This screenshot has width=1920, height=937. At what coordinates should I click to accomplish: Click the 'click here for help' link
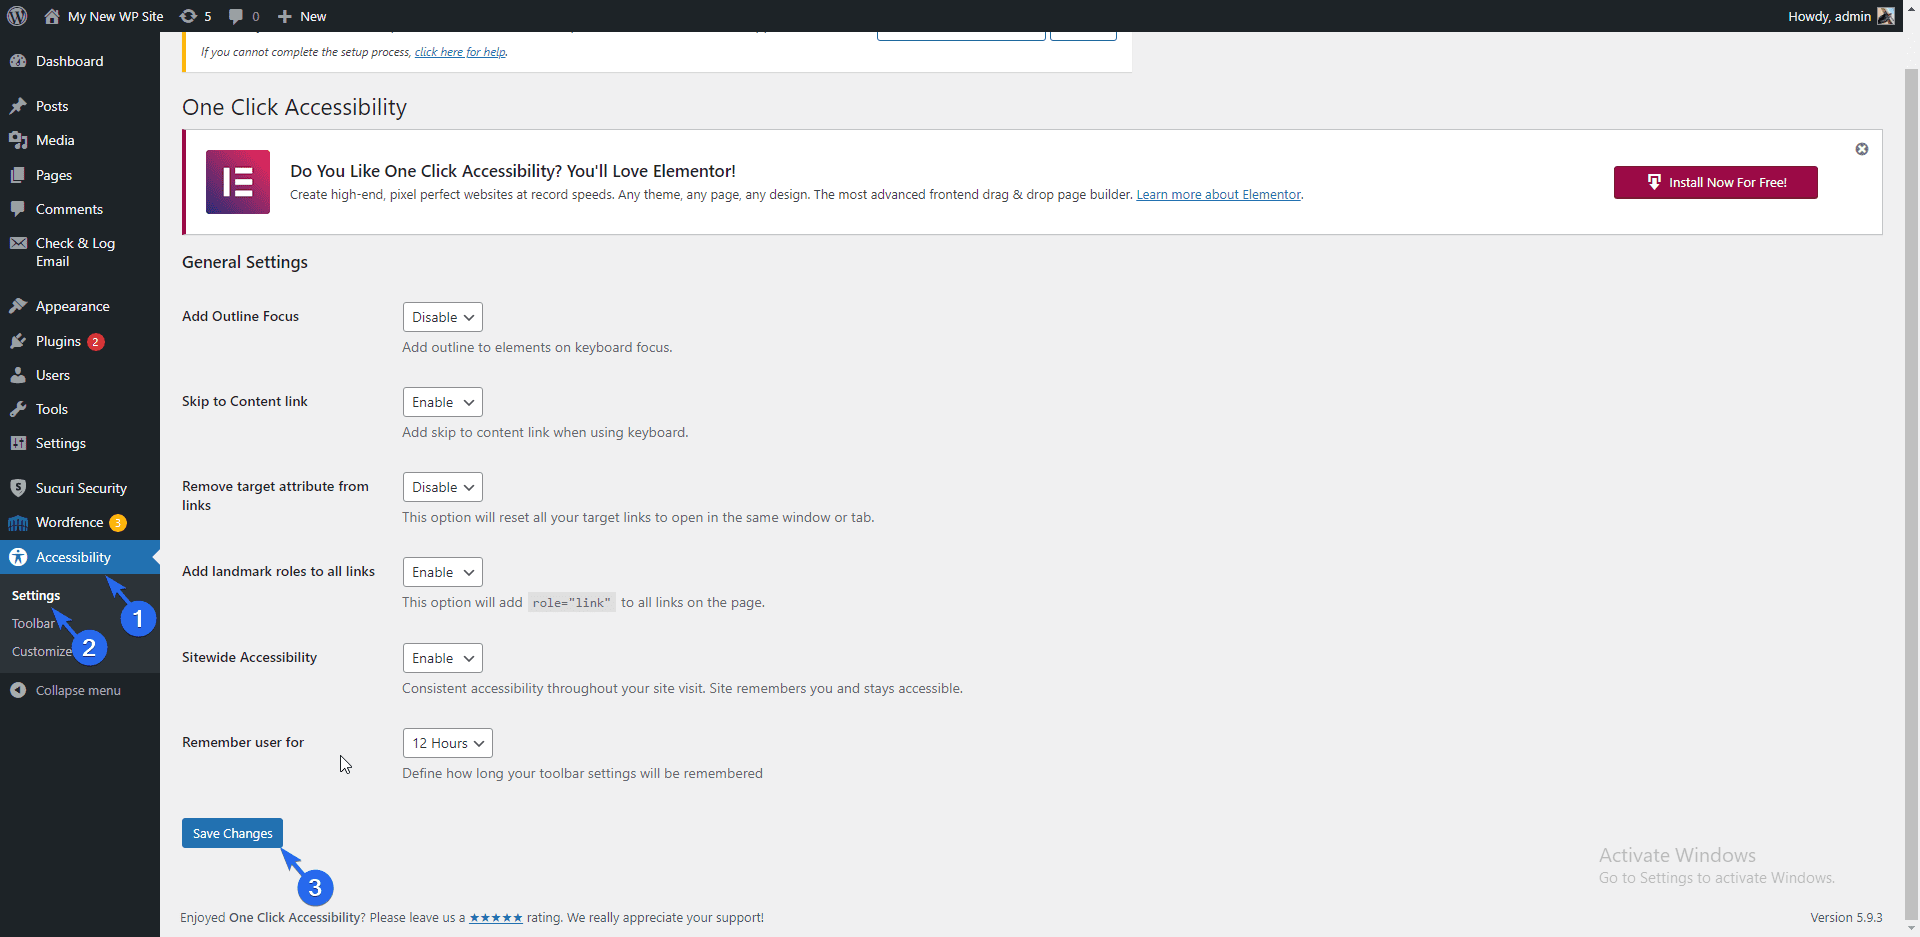point(460,52)
